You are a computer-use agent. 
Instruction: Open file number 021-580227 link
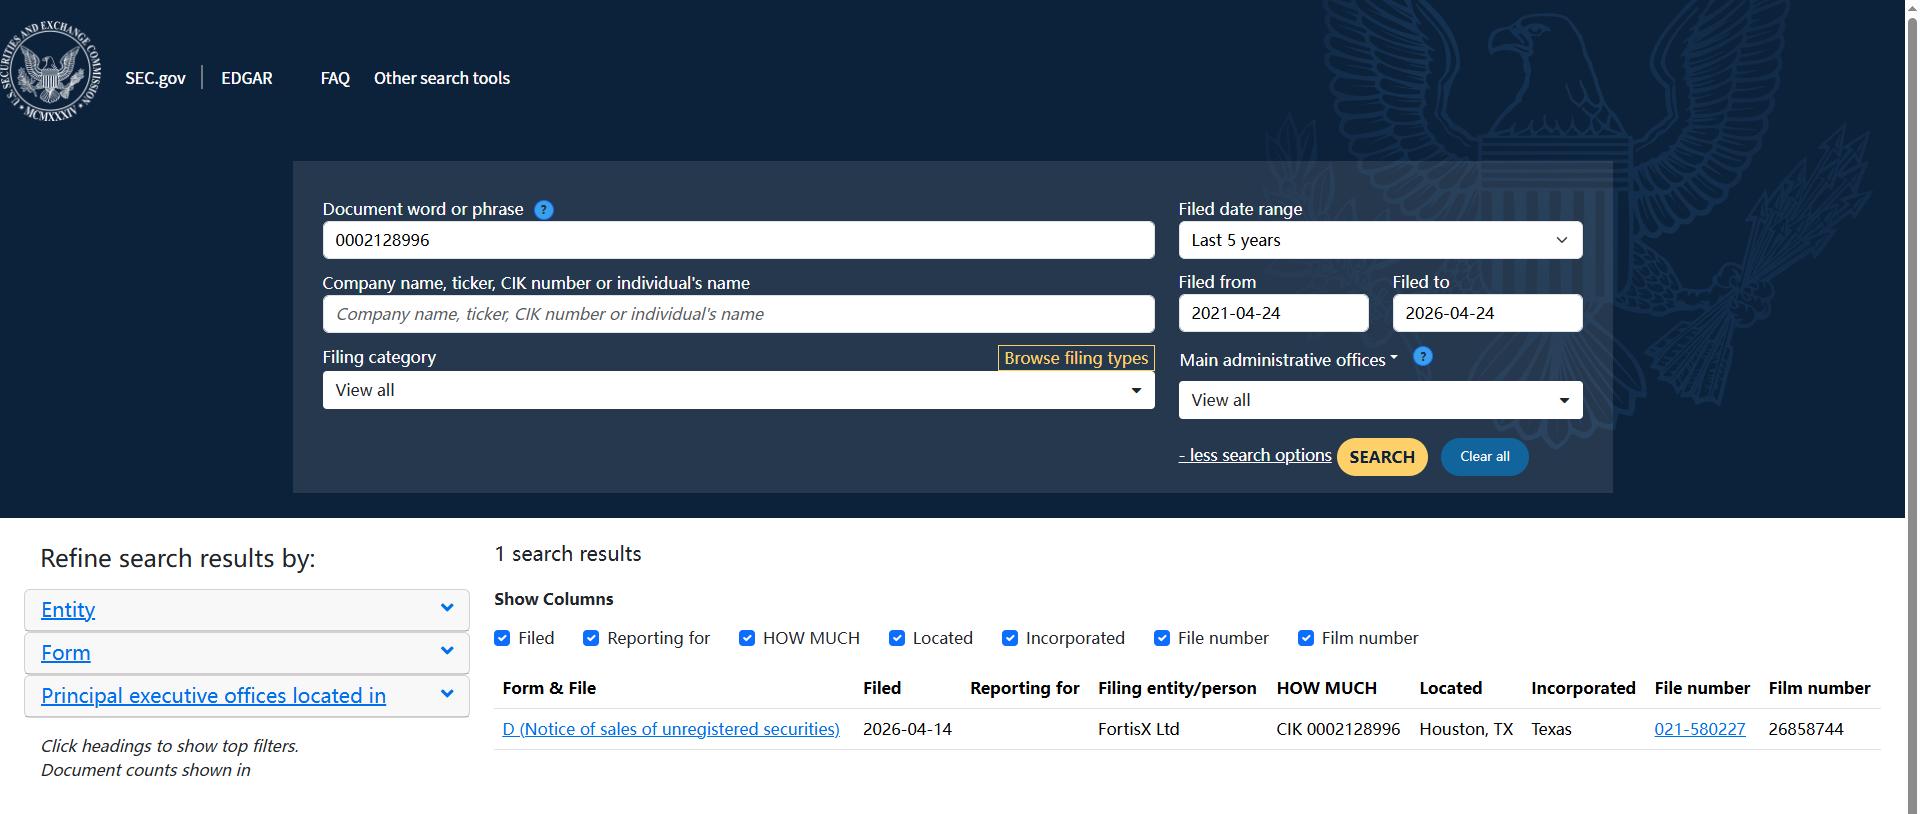coord(1700,729)
